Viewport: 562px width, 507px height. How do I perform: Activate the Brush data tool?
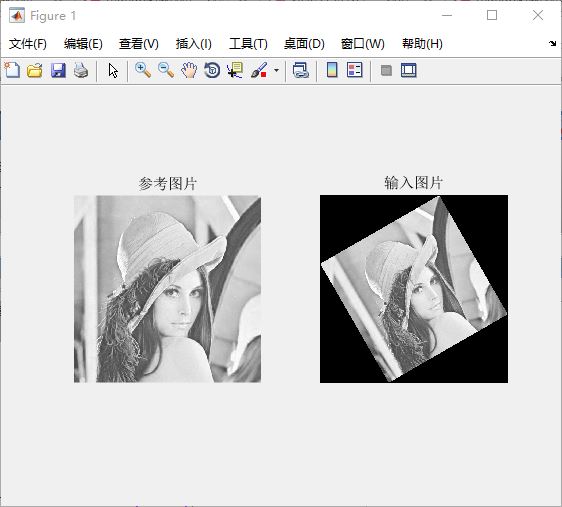coord(259,70)
